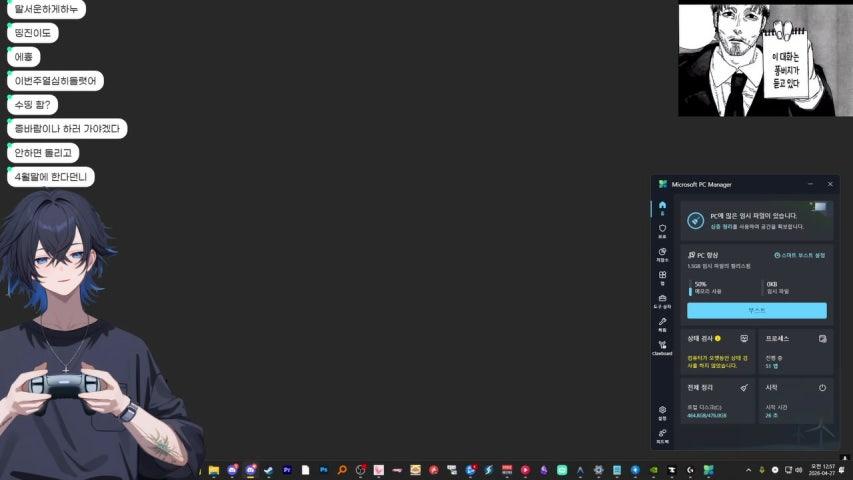
Task: Click the volume speaker icon in system tray
Action: [x=799, y=470]
